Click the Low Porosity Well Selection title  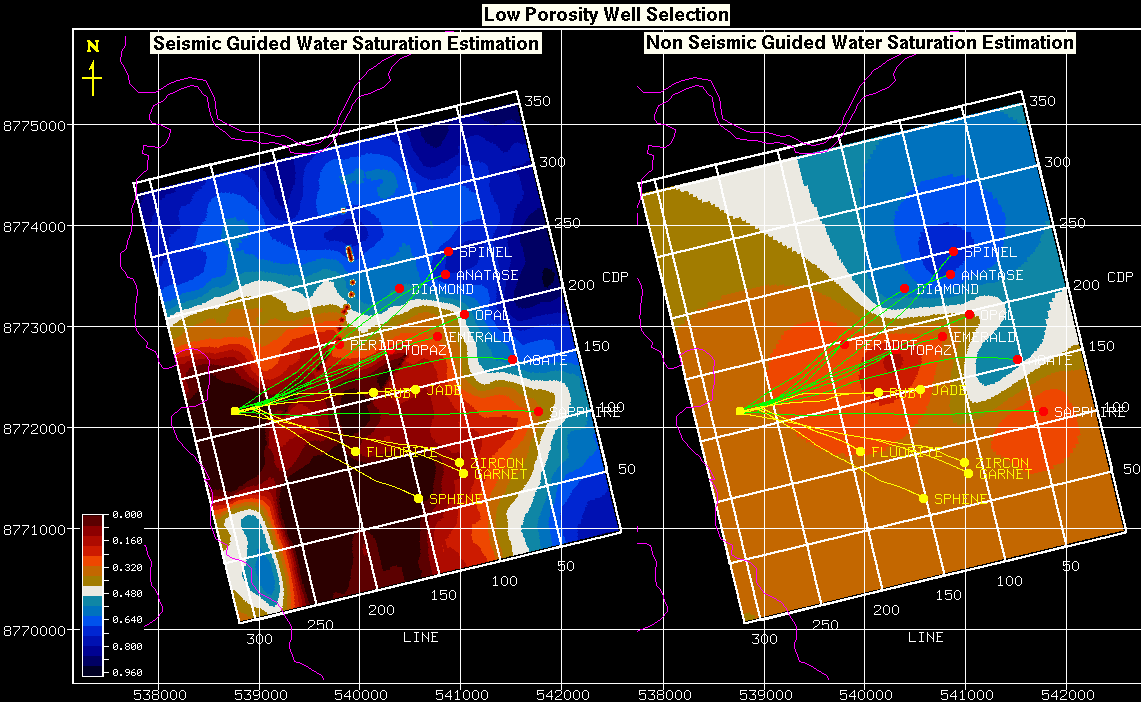(x=606, y=14)
